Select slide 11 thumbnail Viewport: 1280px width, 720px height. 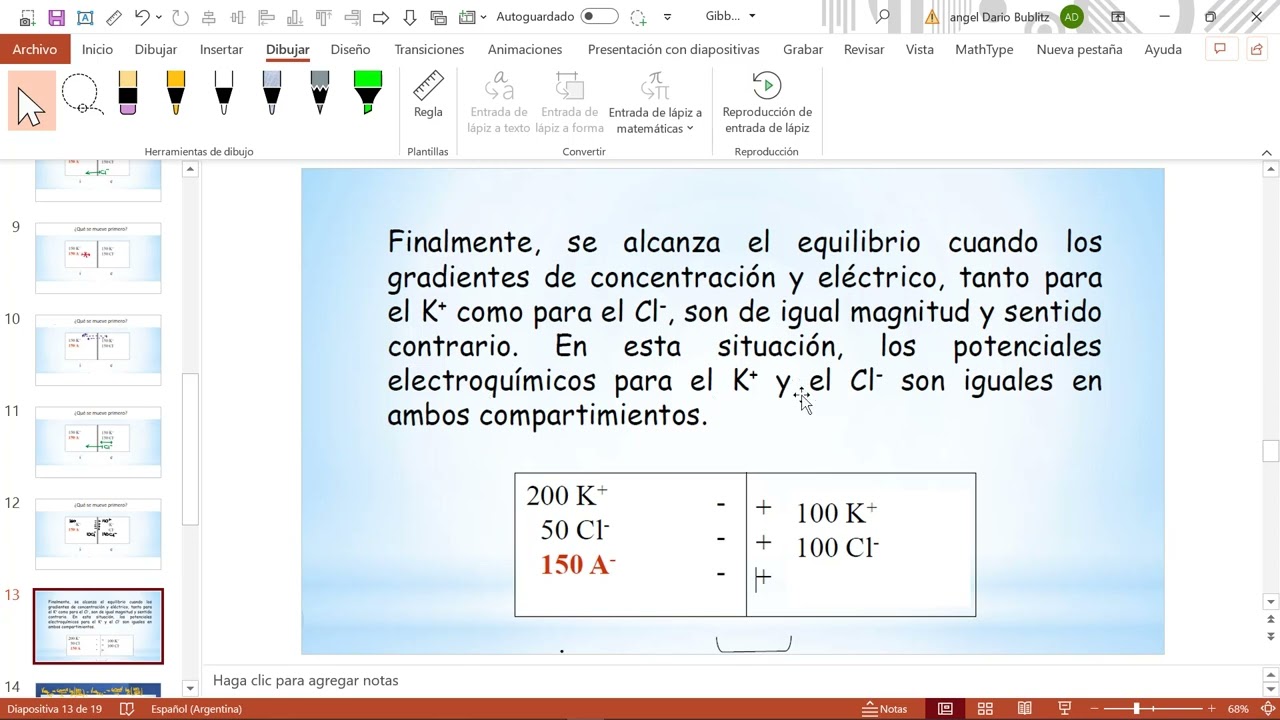[x=98, y=442]
